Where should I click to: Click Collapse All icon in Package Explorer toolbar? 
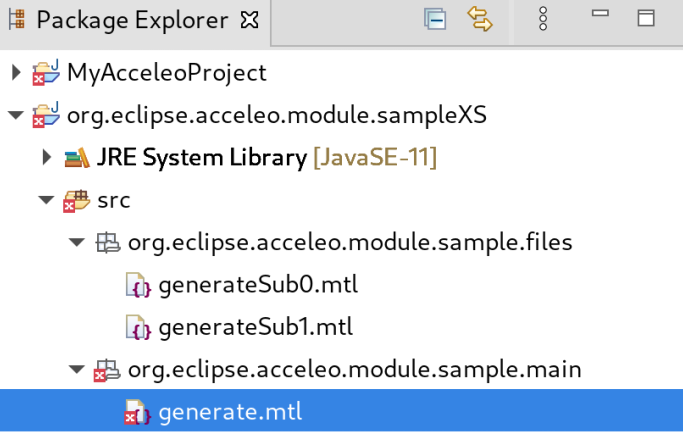tap(435, 19)
